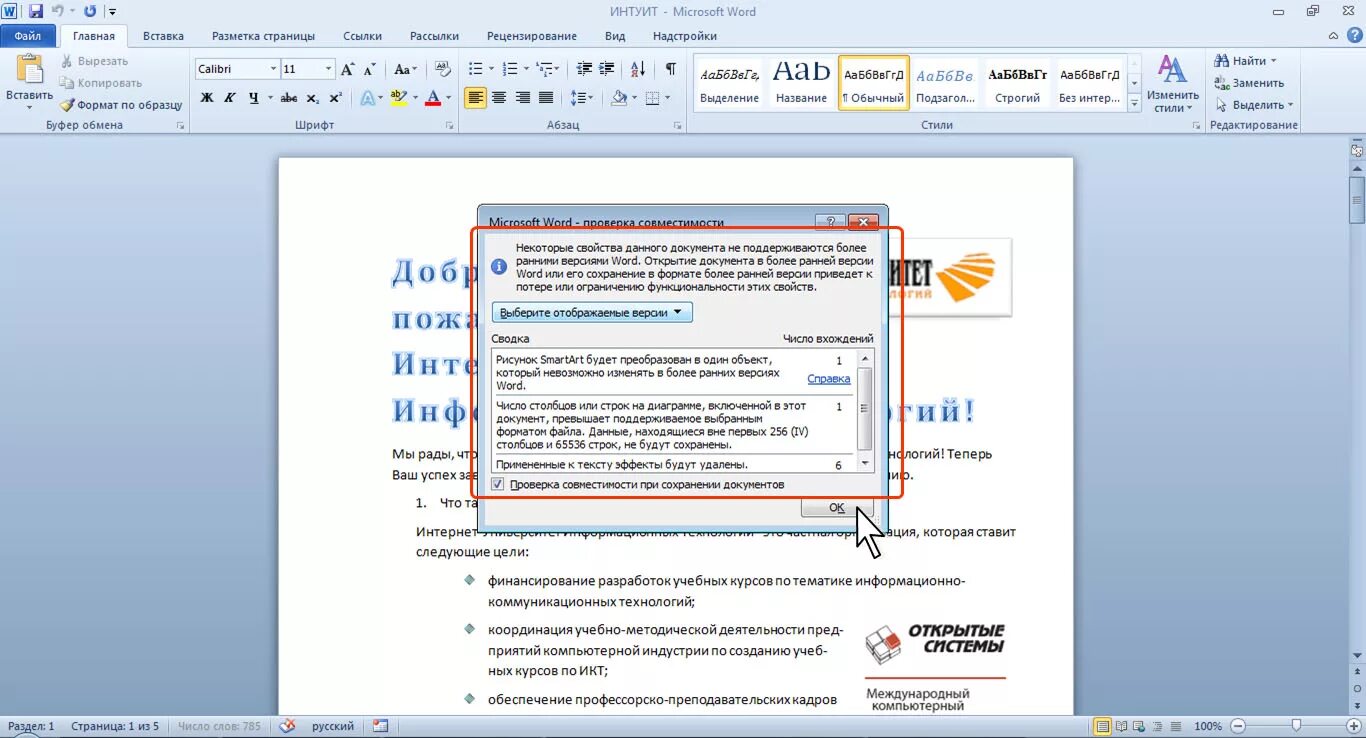Click OK in the compatibility checker dialog

837,508
